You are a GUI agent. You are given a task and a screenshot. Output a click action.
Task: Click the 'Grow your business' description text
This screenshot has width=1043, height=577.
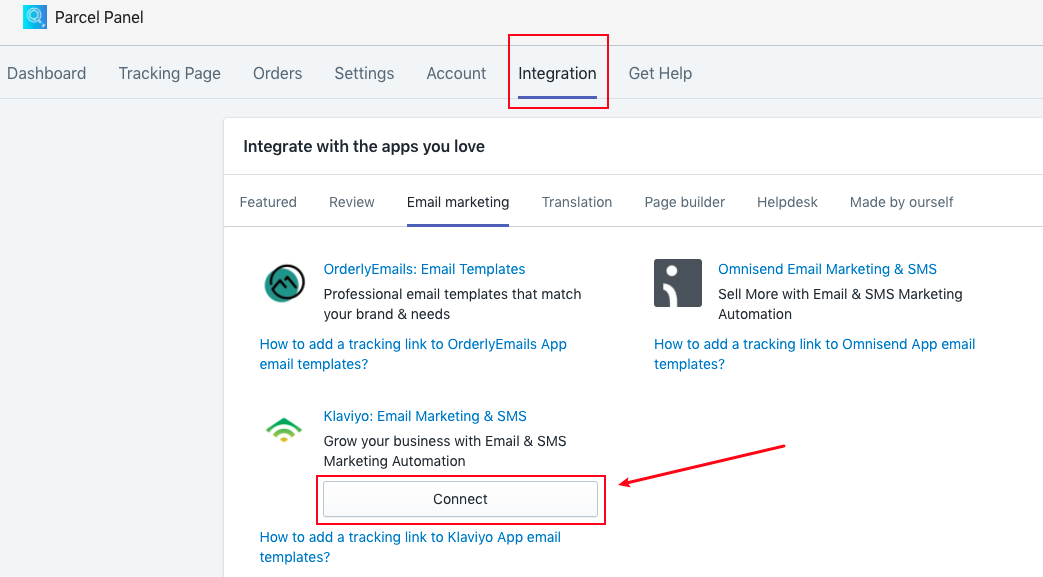point(445,451)
